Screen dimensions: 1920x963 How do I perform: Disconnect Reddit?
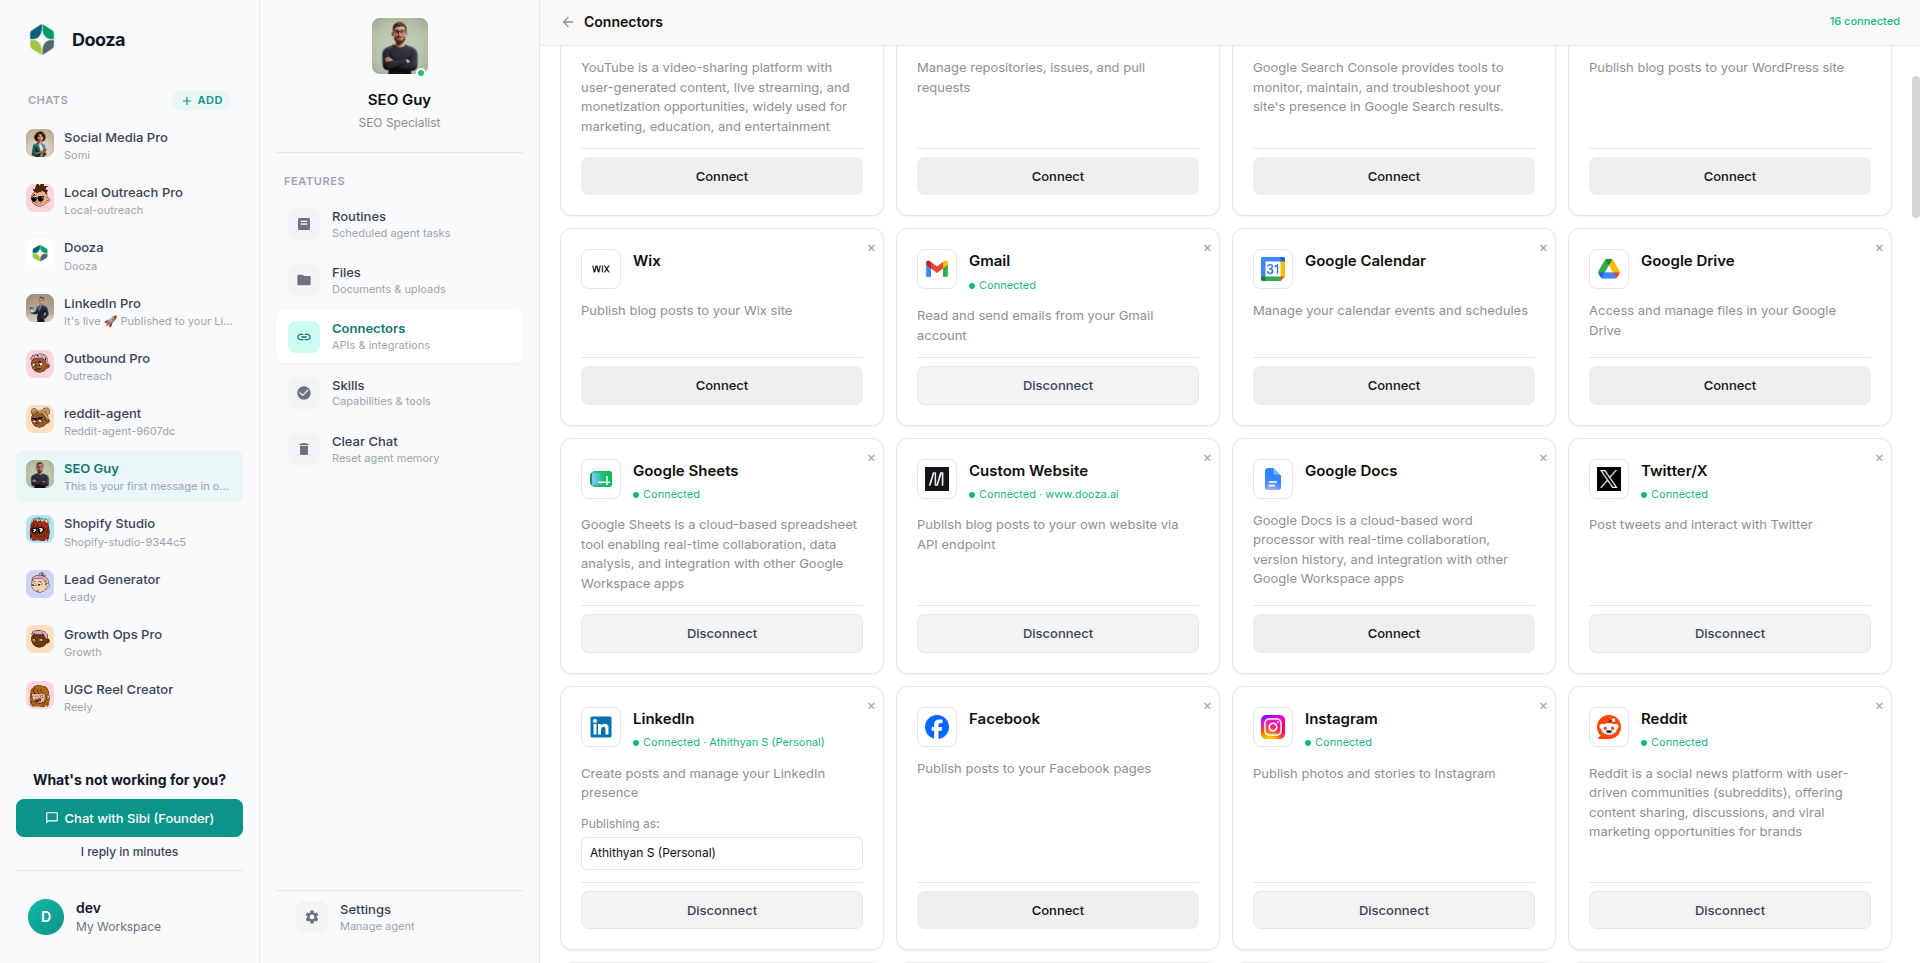(x=1730, y=910)
